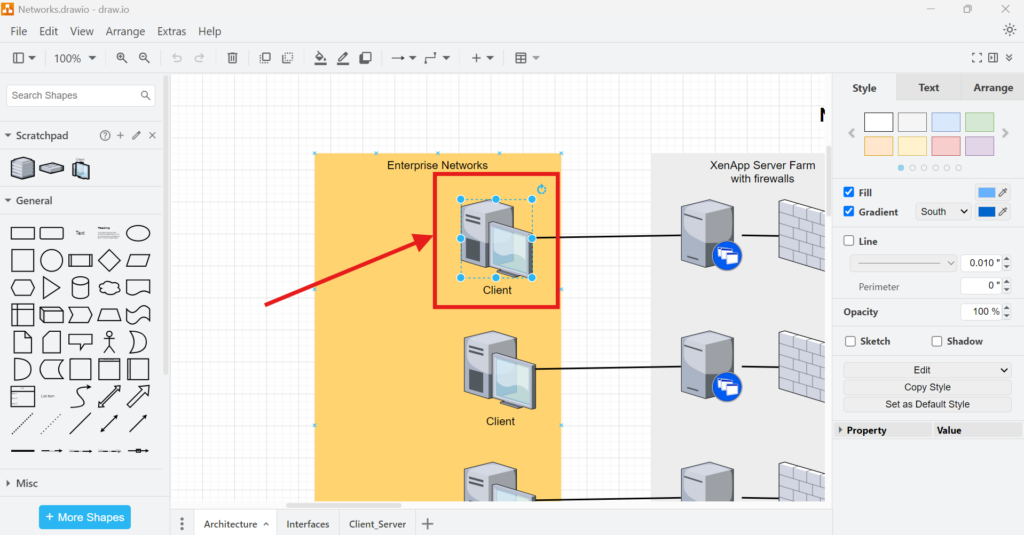The width and height of the screenshot is (1024, 535).
Task: Select the Cylinder shape in General
Action: pos(80,287)
